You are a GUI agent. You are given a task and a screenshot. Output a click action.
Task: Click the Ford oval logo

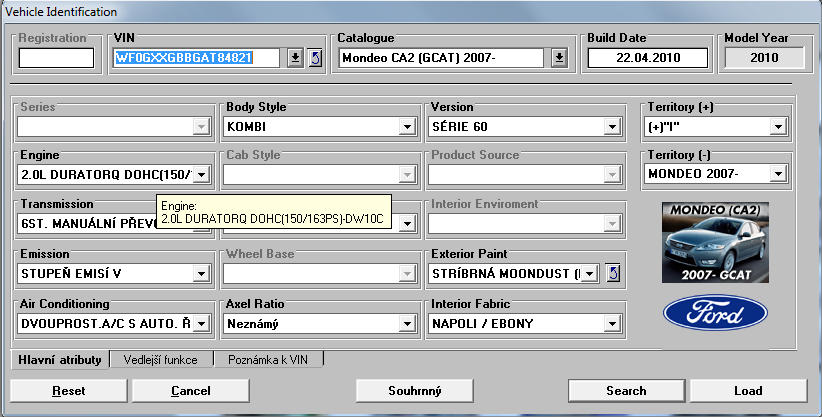pos(714,313)
